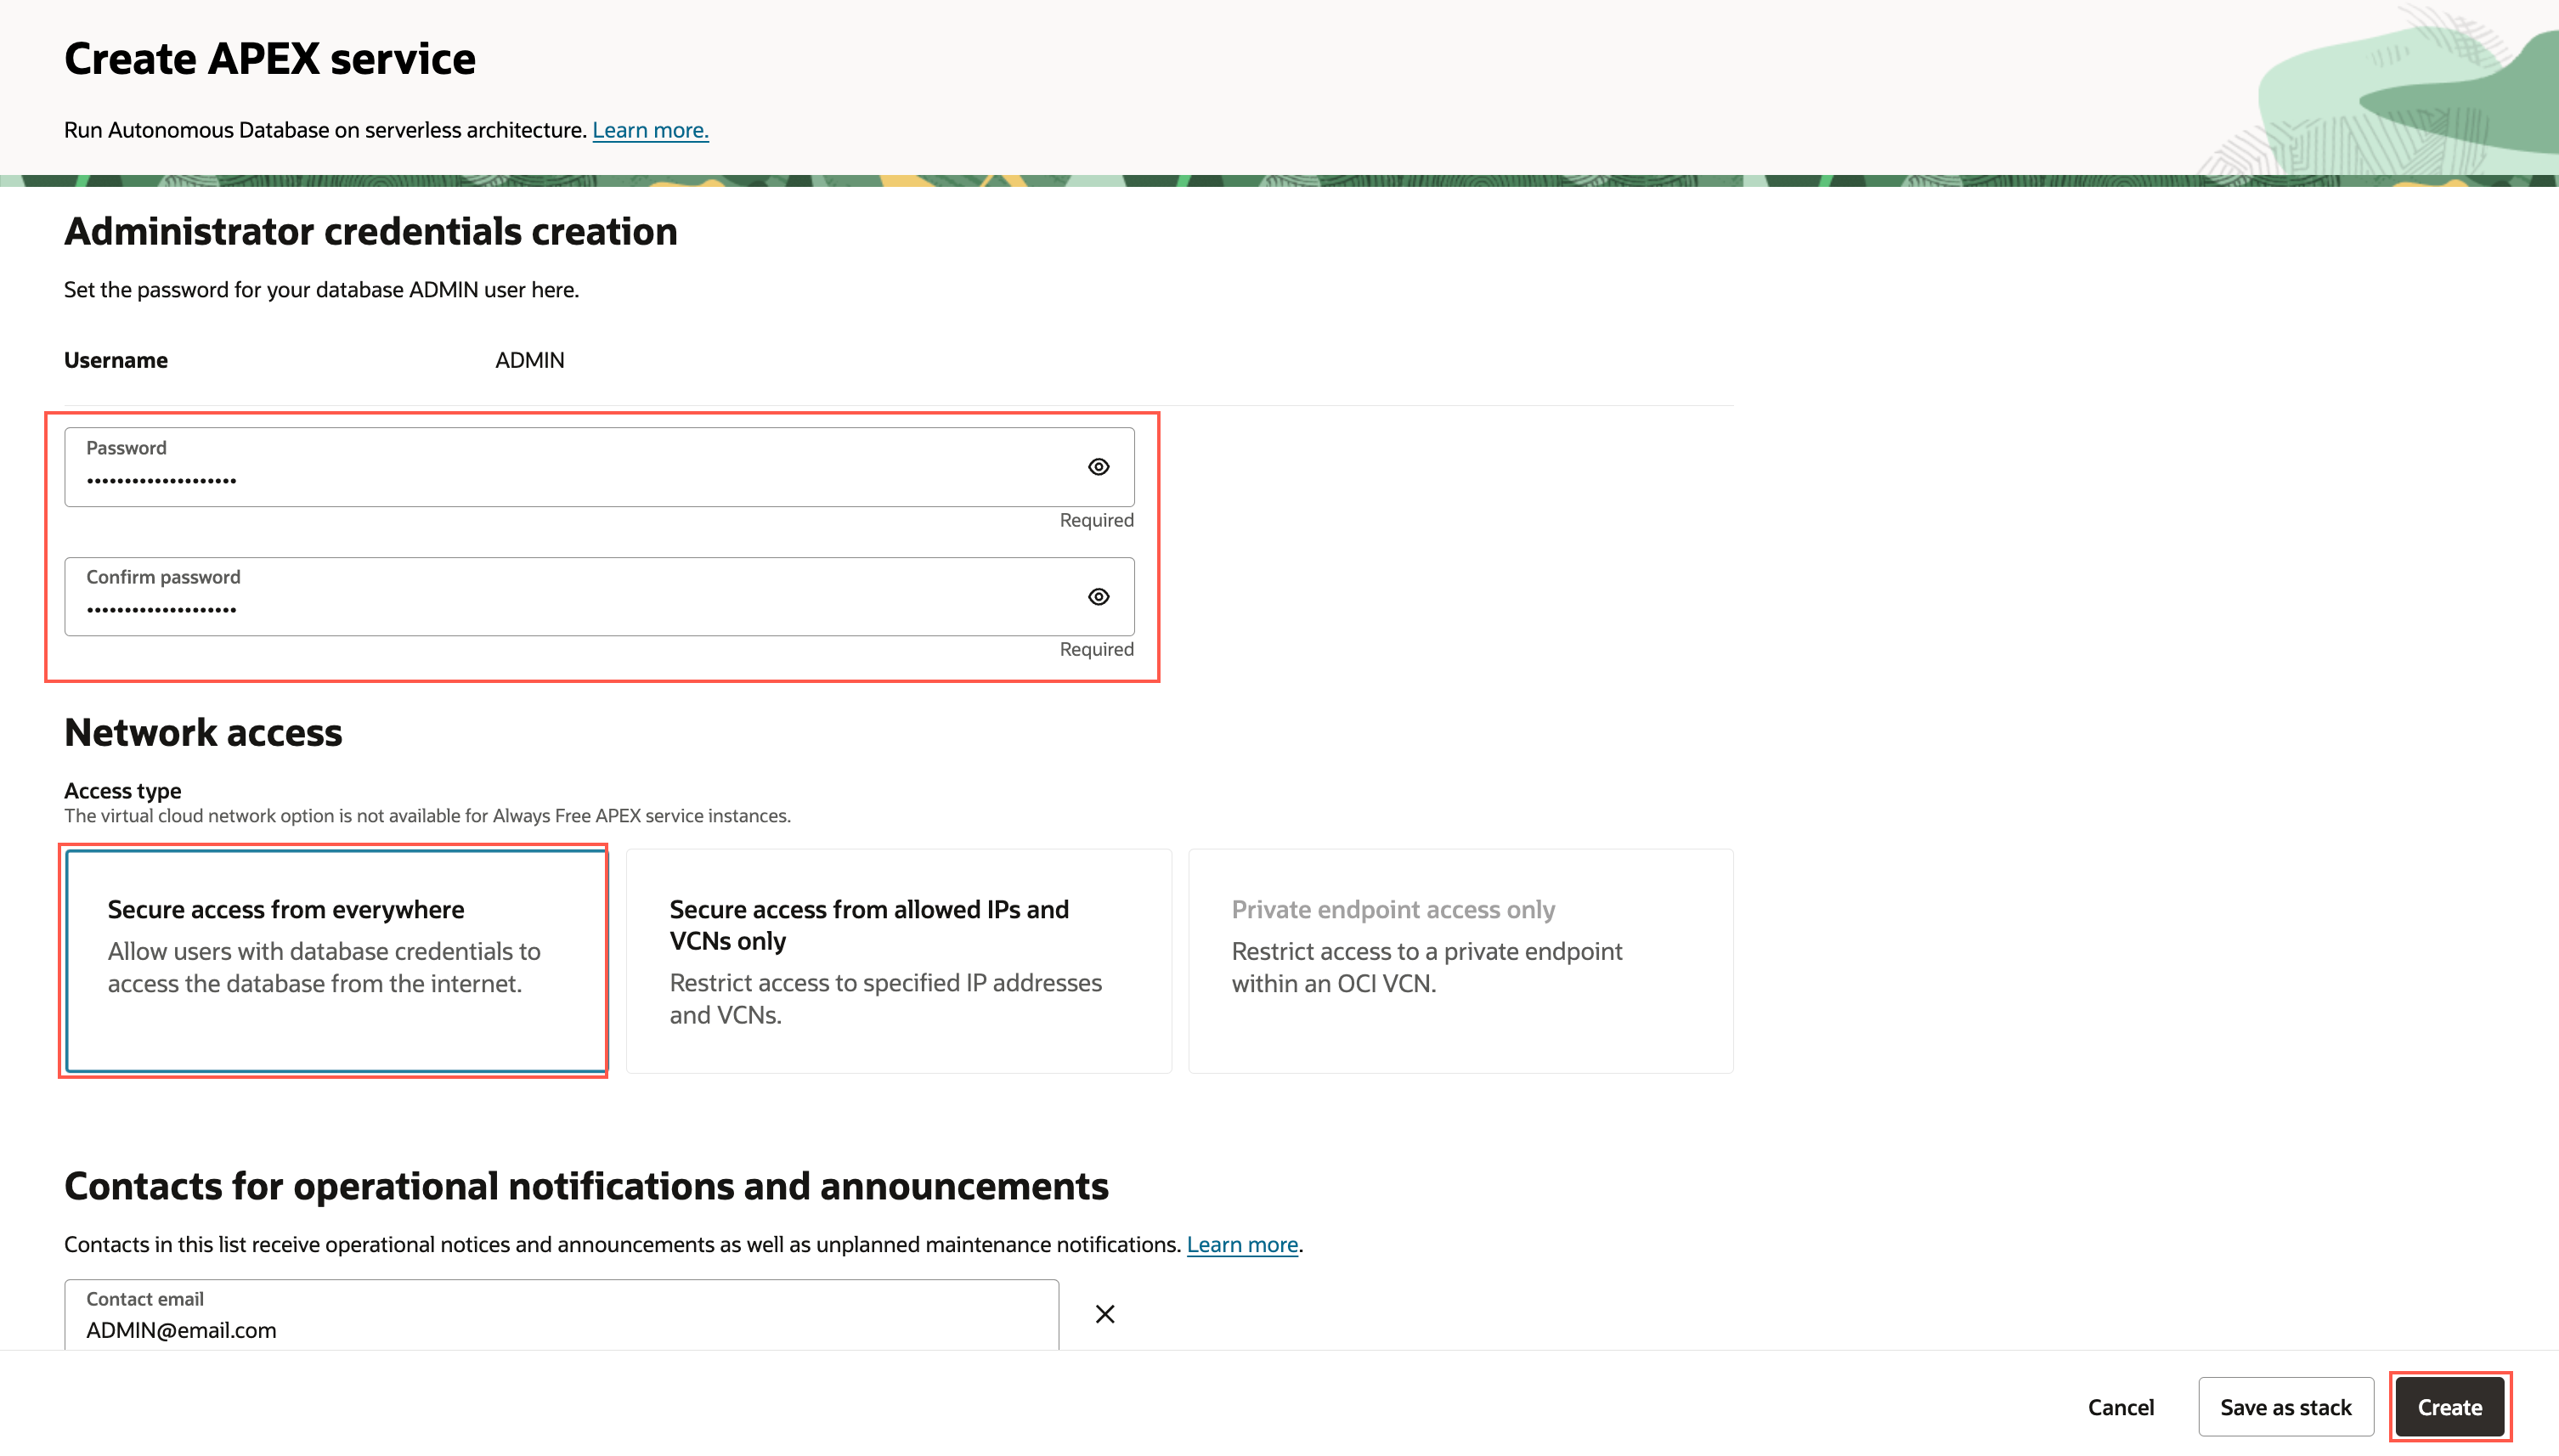This screenshot has height=1456, width=2559.
Task: Choose Private endpoint access only card
Action: (1460, 960)
